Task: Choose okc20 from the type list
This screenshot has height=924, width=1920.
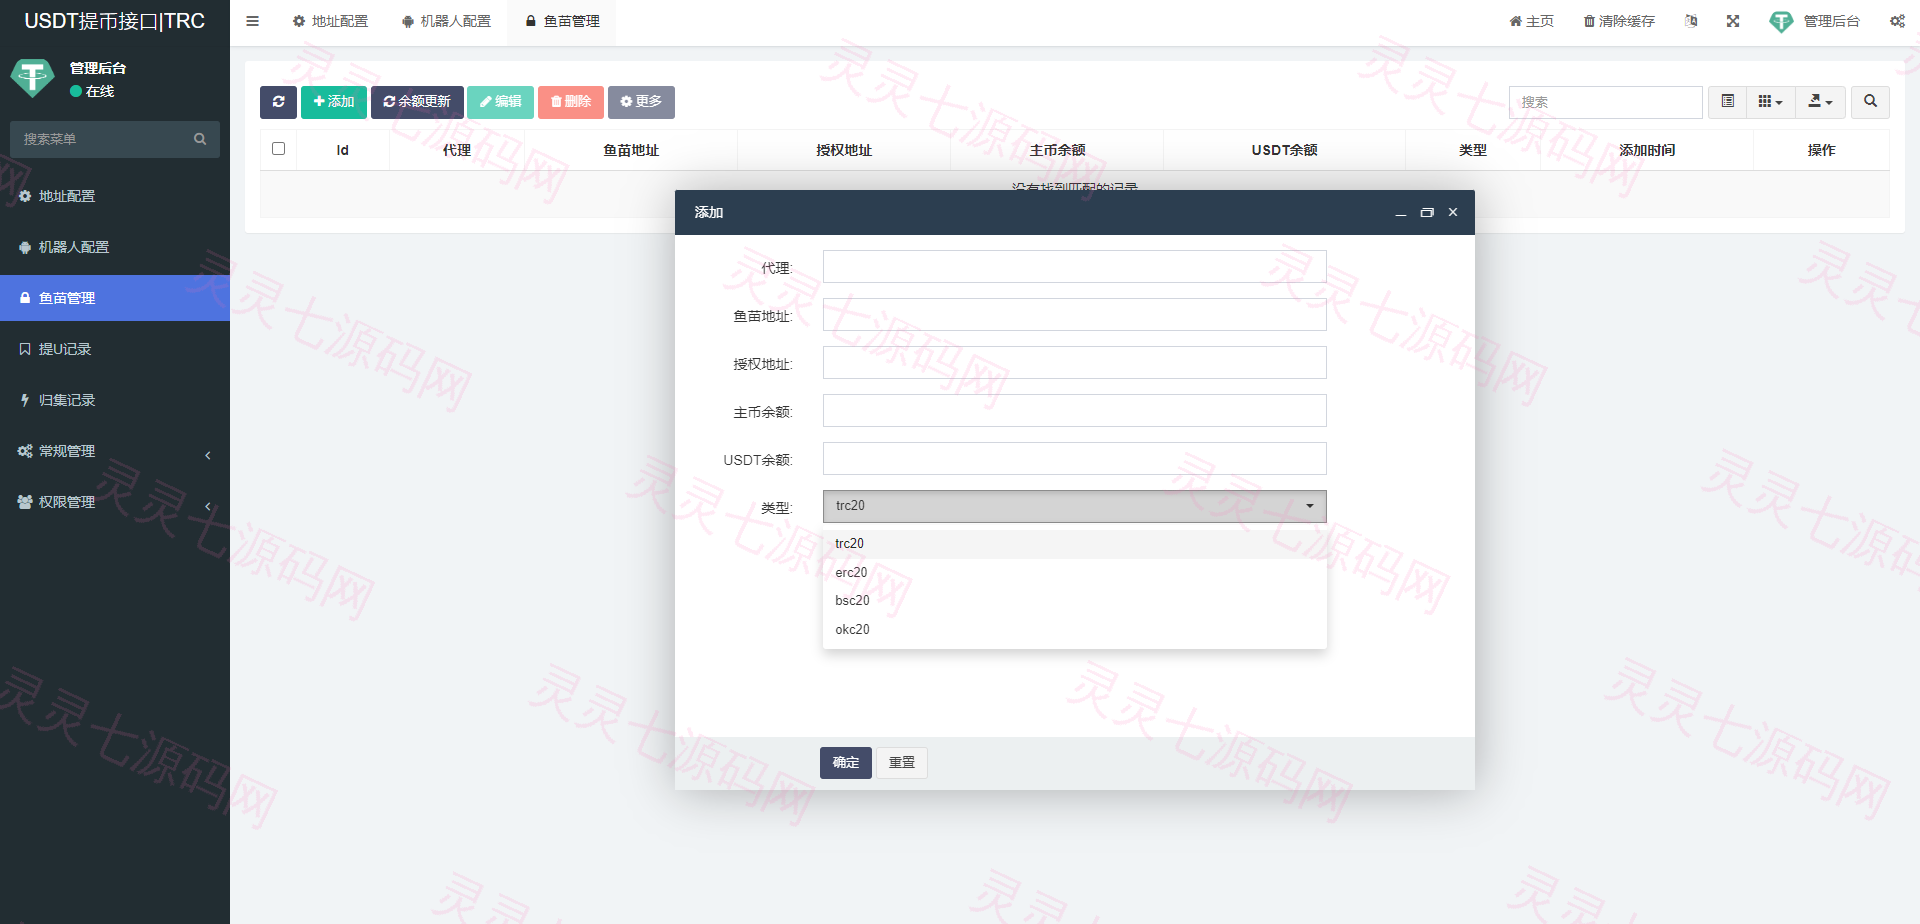Action: click(x=1075, y=630)
